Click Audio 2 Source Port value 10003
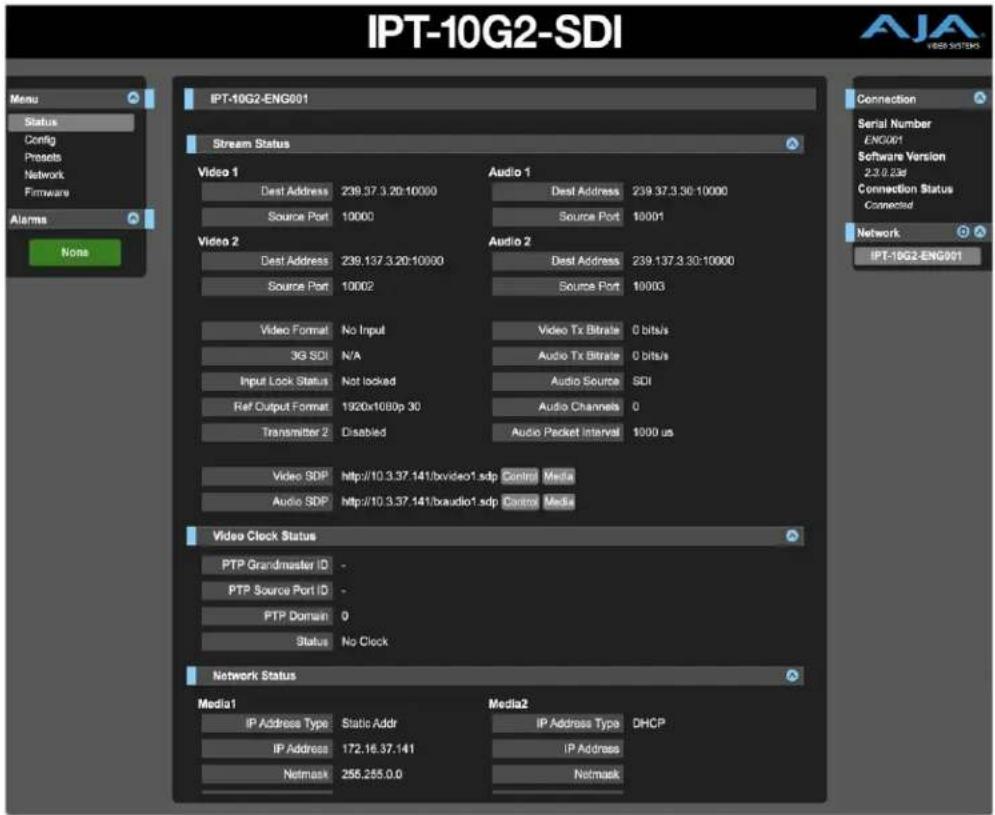The width and height of the screenshot is (995, 815). point(649,286)
